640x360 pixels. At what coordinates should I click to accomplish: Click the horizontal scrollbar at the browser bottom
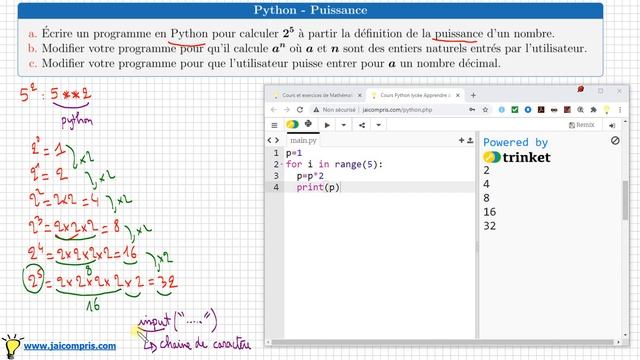442,342
